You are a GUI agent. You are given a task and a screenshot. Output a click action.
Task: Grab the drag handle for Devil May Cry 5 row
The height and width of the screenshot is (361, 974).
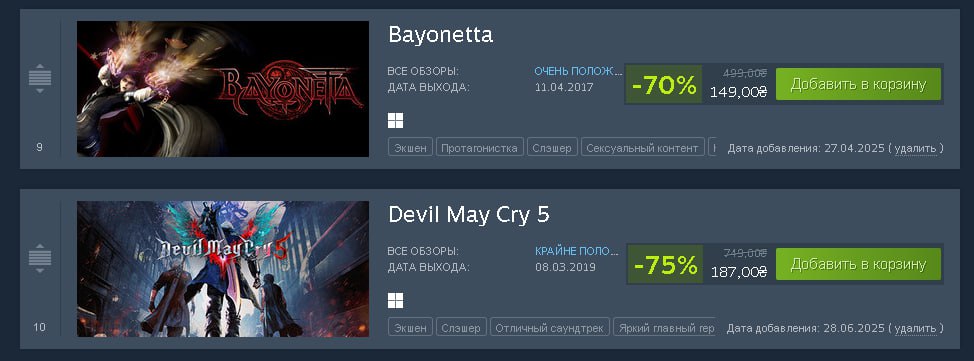pyautogui.click(x=40, y=258)
